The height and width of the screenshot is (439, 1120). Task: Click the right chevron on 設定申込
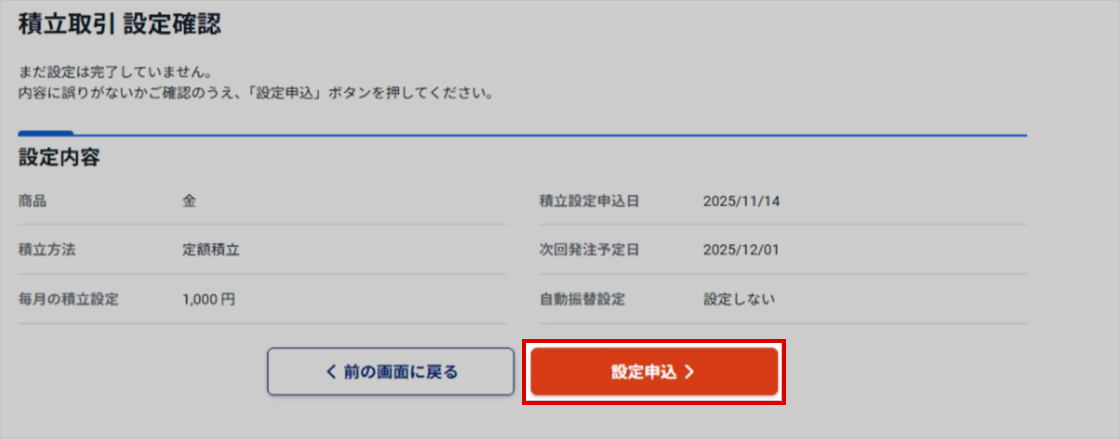[690, 372]
